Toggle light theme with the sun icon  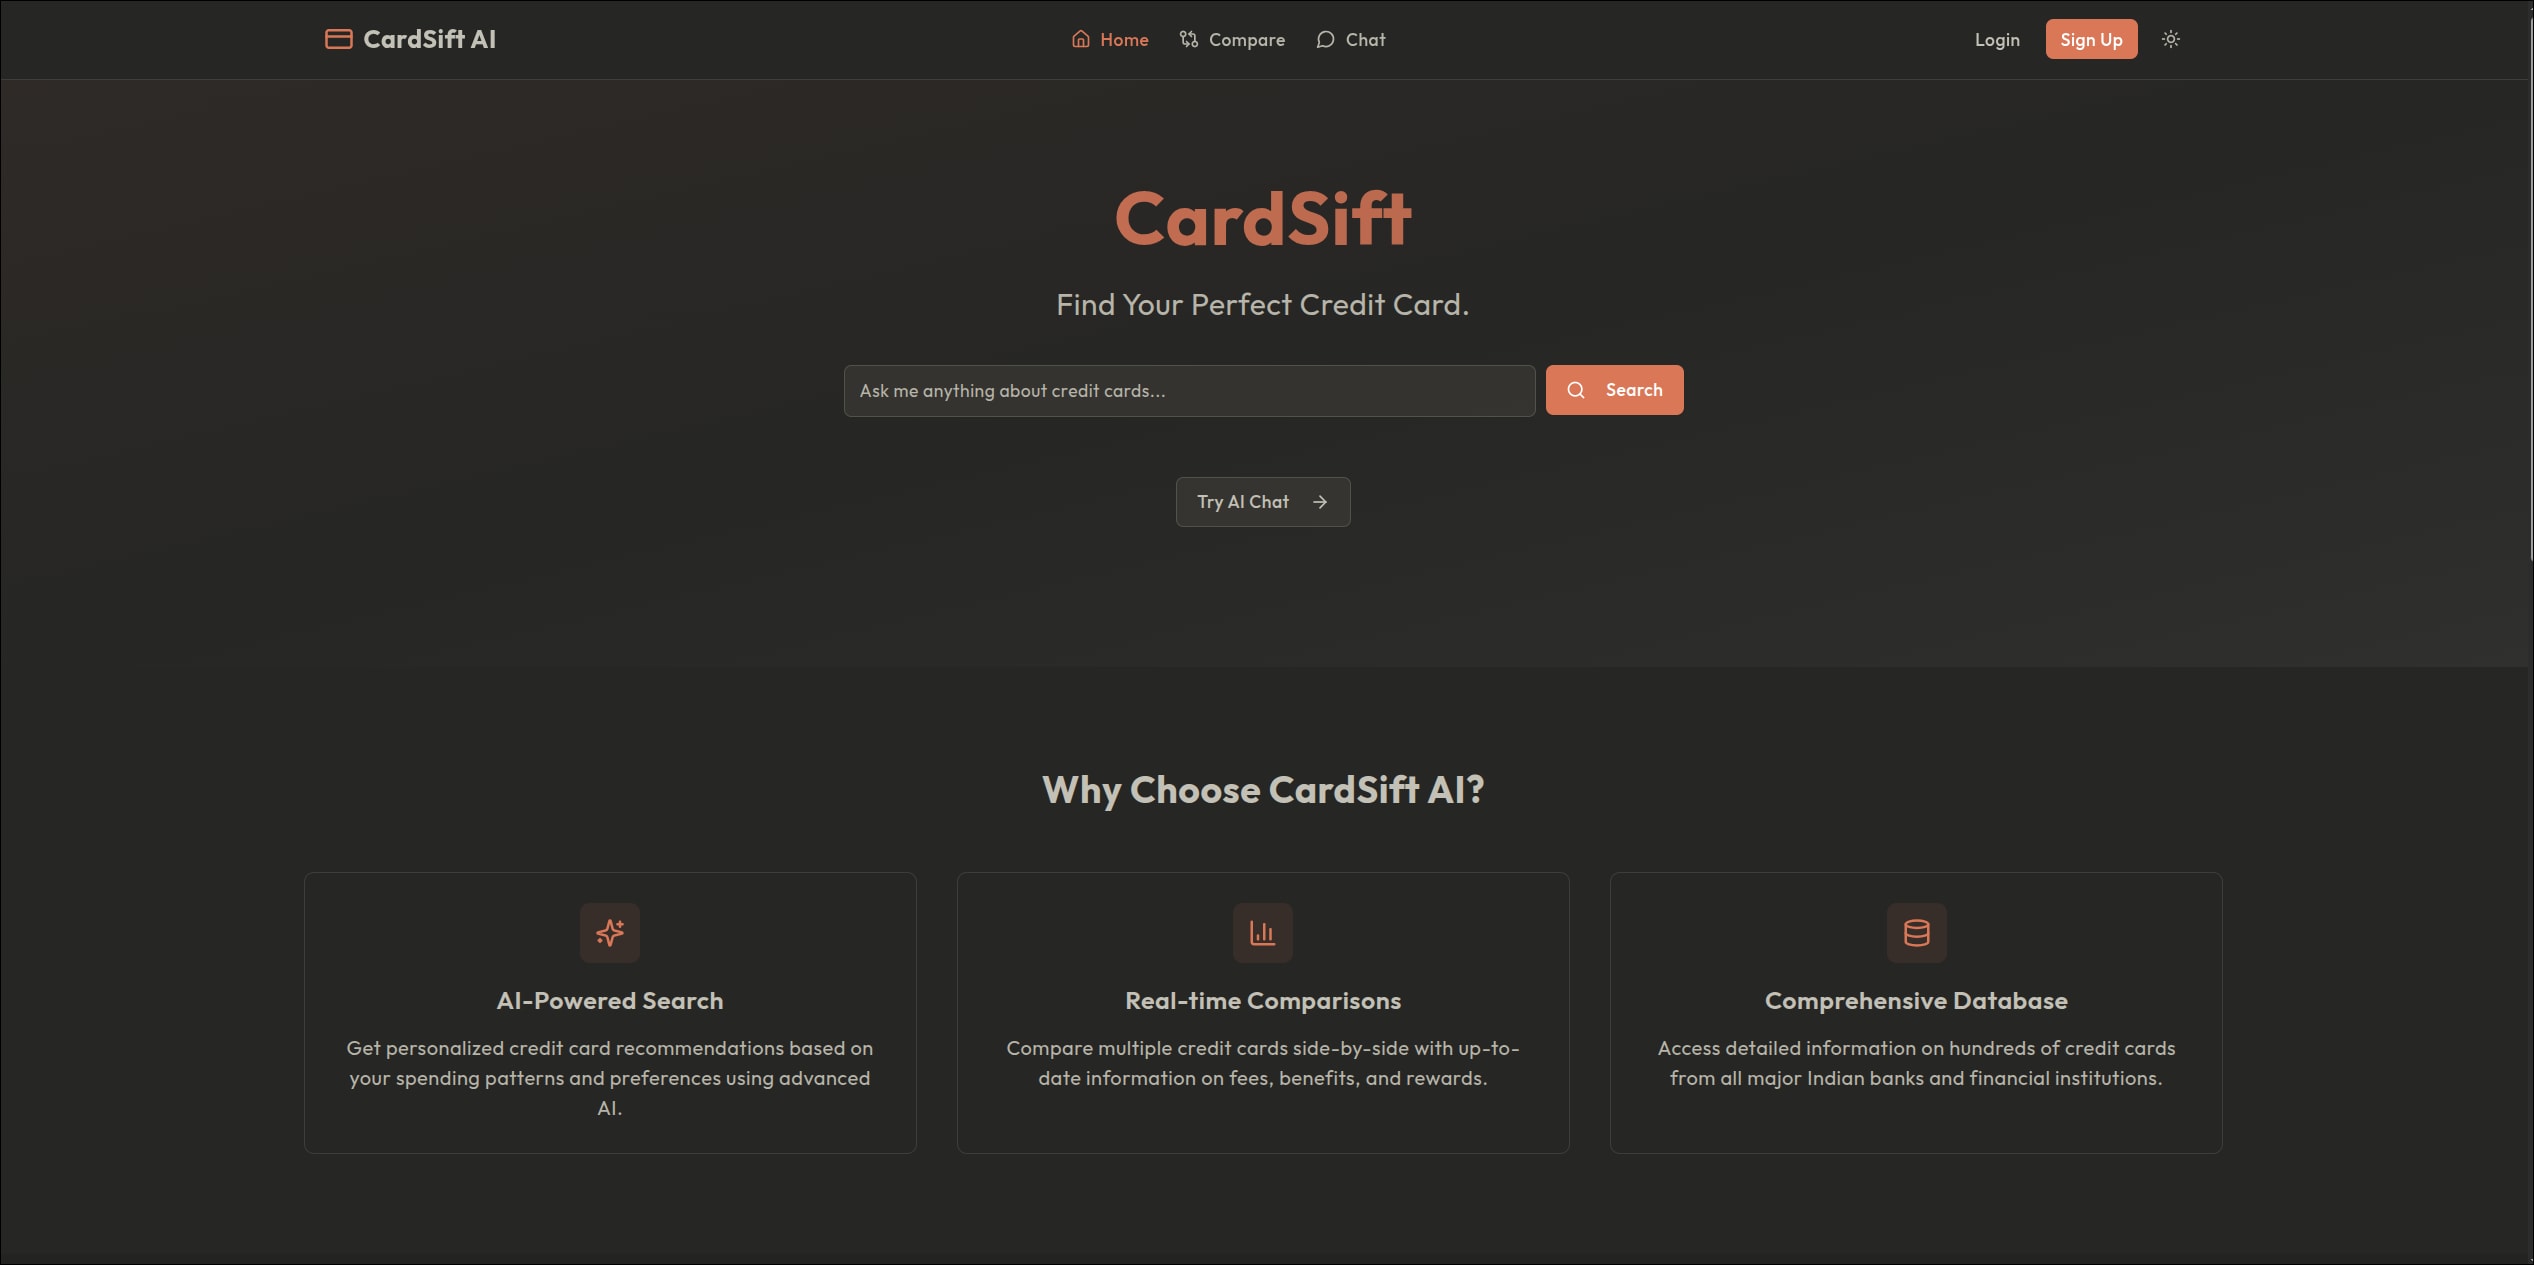2170,39
